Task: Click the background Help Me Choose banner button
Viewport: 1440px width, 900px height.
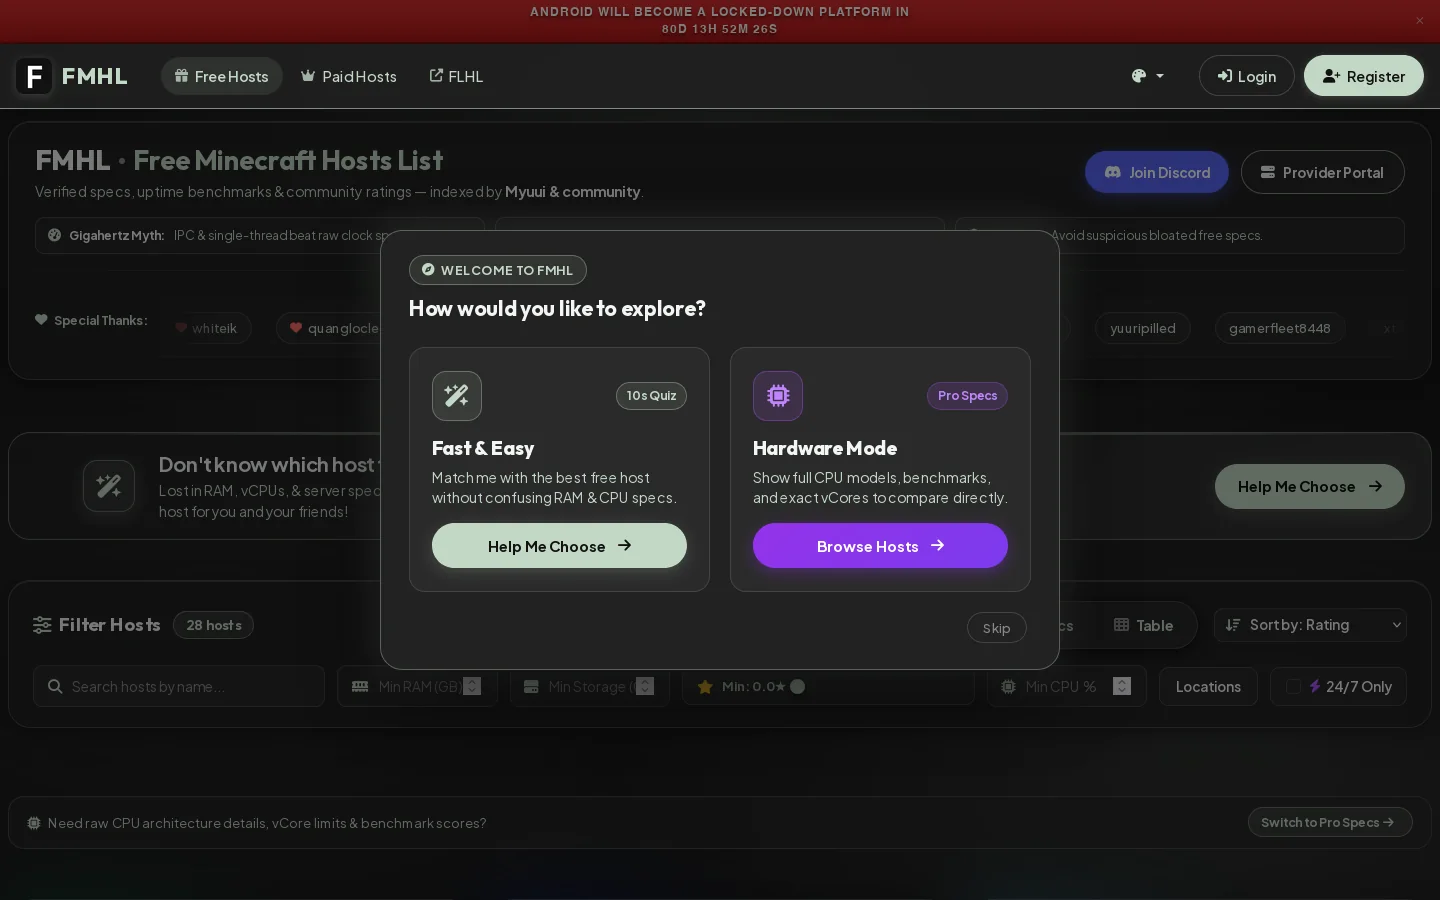Action: click(1310, 486)
